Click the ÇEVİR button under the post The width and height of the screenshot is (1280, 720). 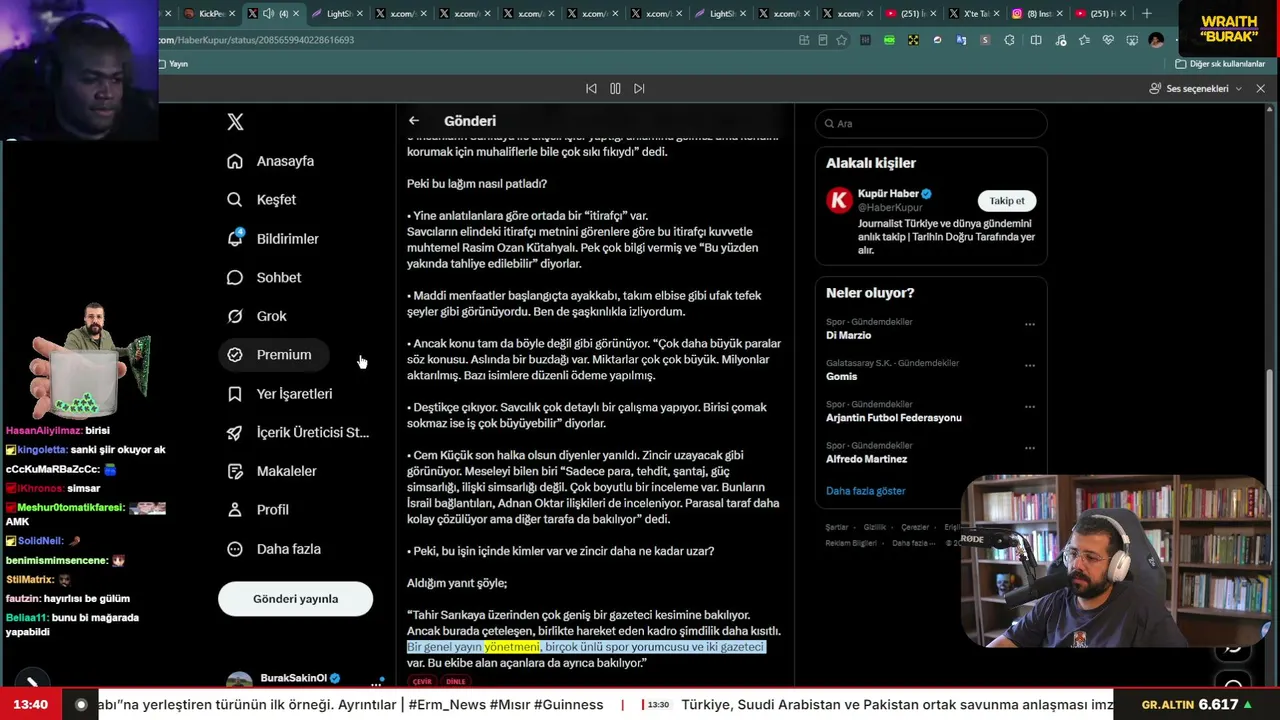(x=422, y=682)
